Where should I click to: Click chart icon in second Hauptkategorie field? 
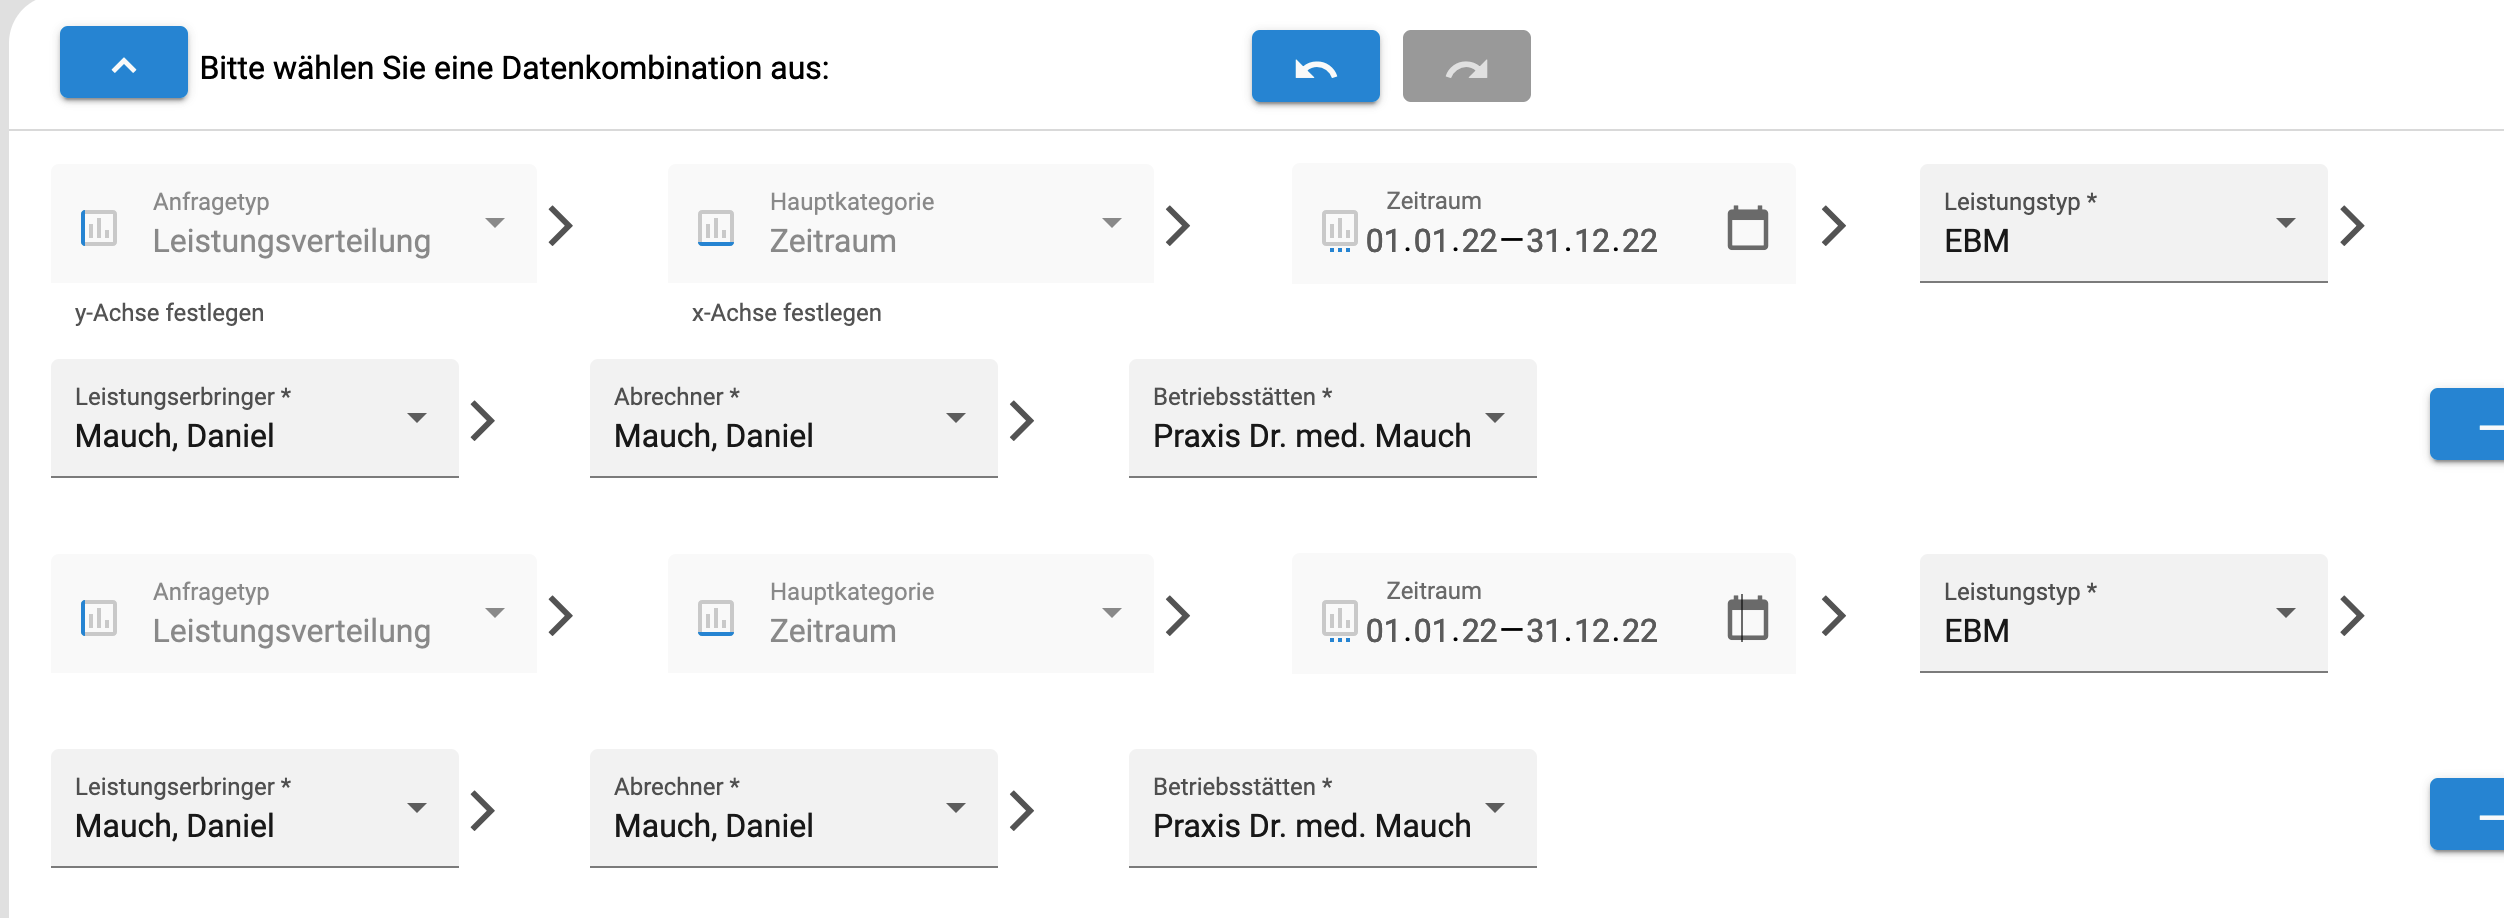(x=716, y=618)
